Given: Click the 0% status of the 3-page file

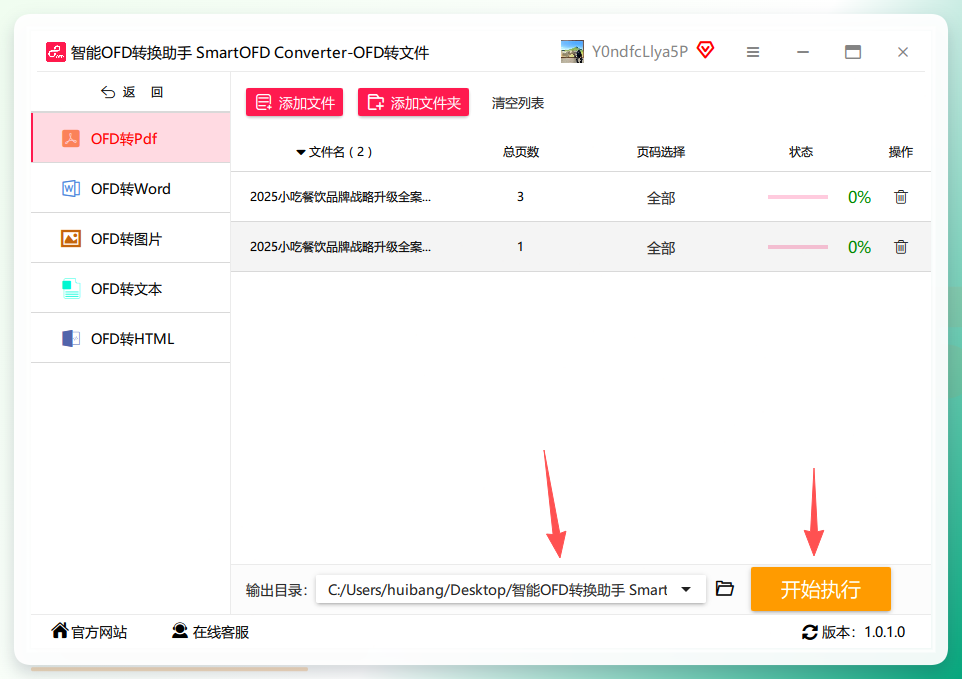Looking at the screenshot, I should tap(859, 197).
